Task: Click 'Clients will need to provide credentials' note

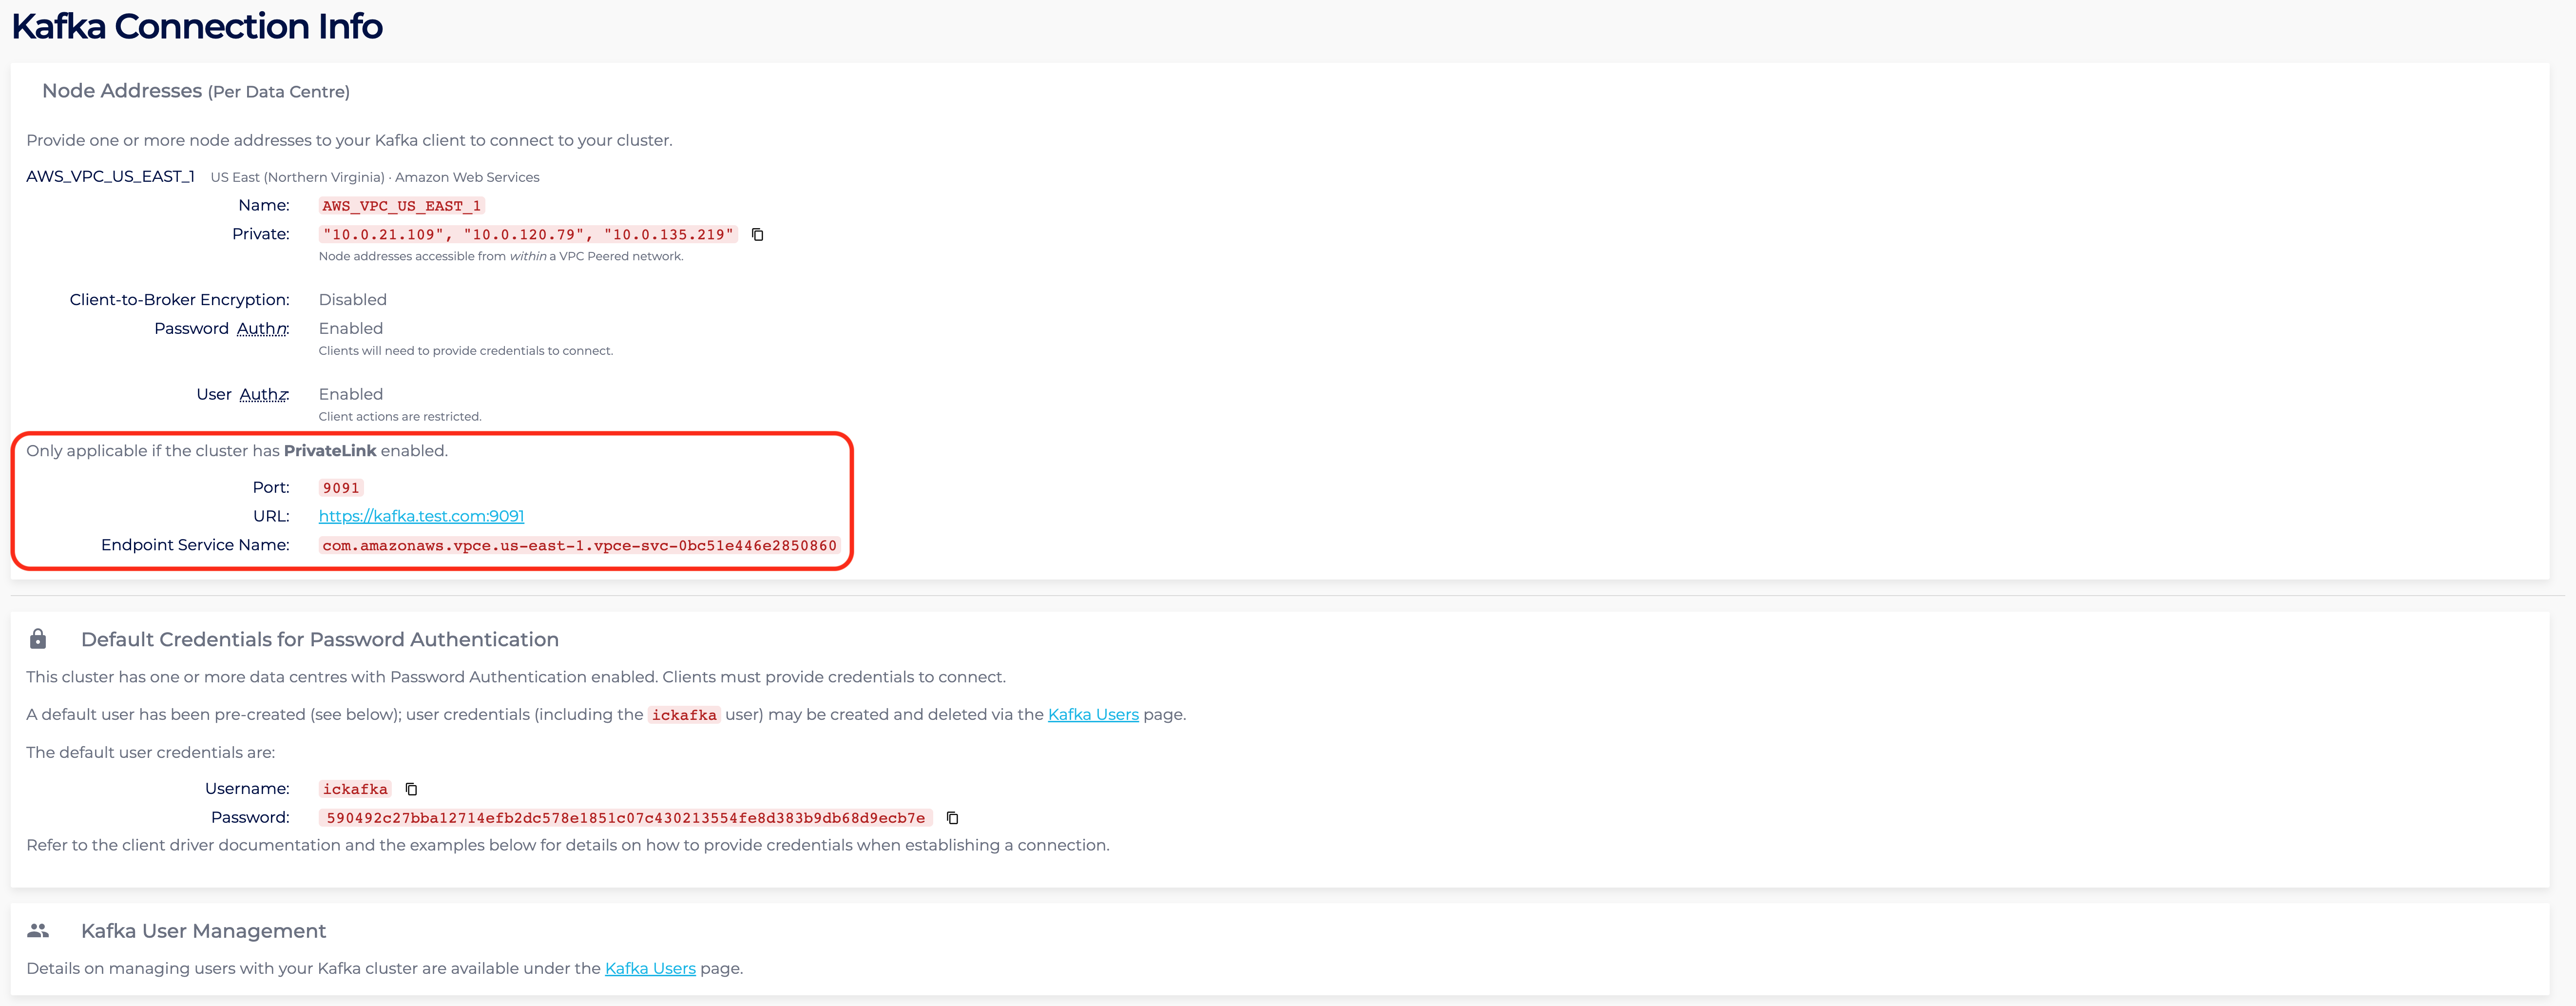Action: pyautogui.click(x=466, y=351)
